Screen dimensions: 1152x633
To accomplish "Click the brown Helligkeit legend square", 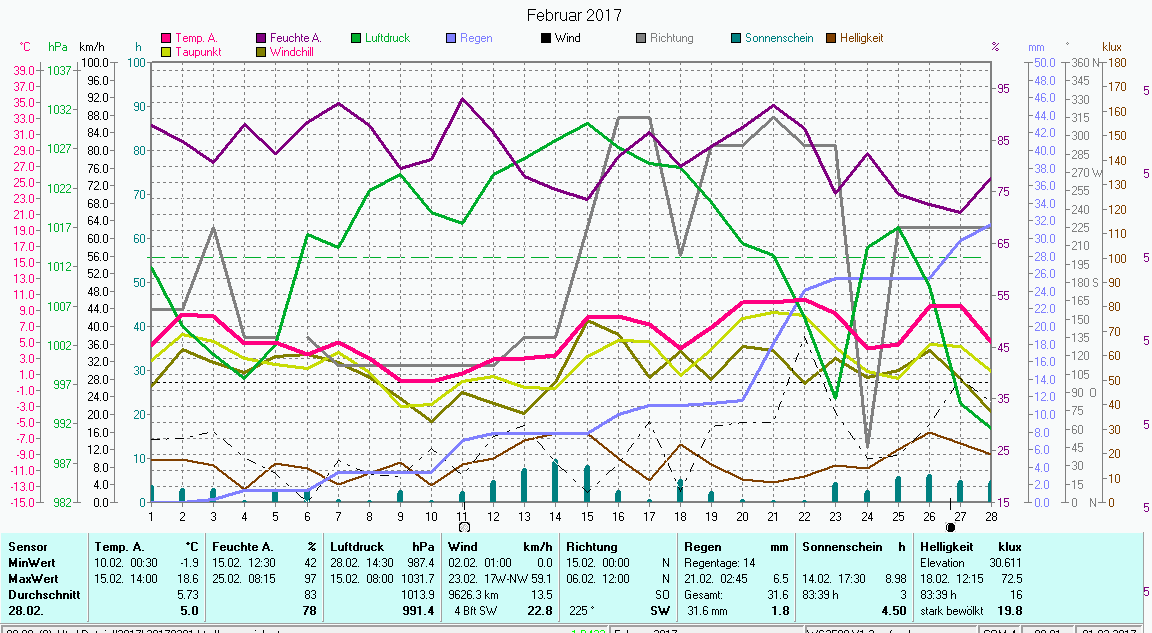I will pyautogui.click(x=831, y=38).
